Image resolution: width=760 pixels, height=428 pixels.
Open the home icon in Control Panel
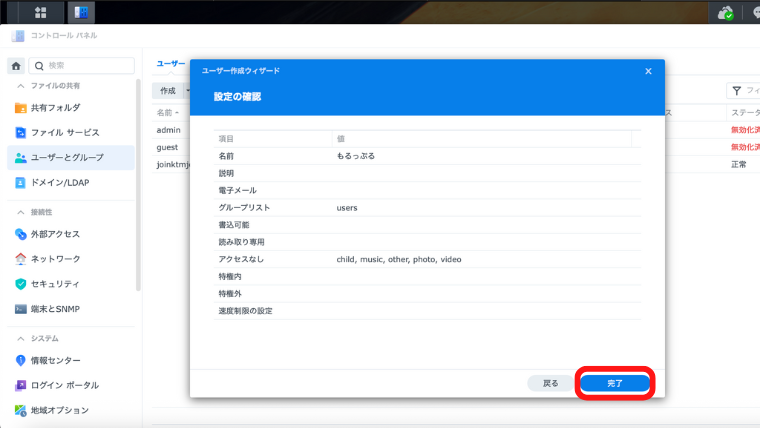[x=16, y=66]
